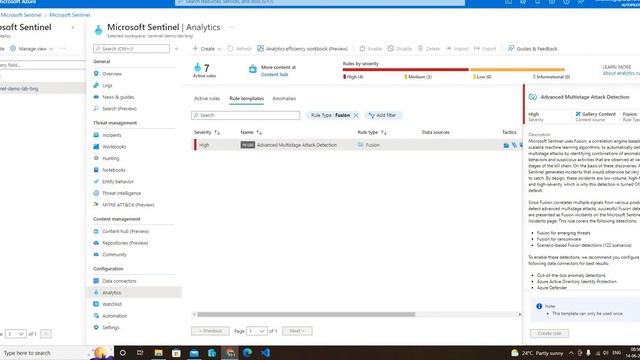Open Search (Preview) sidebar item
The image size is (640, 360).
[119, 109]
